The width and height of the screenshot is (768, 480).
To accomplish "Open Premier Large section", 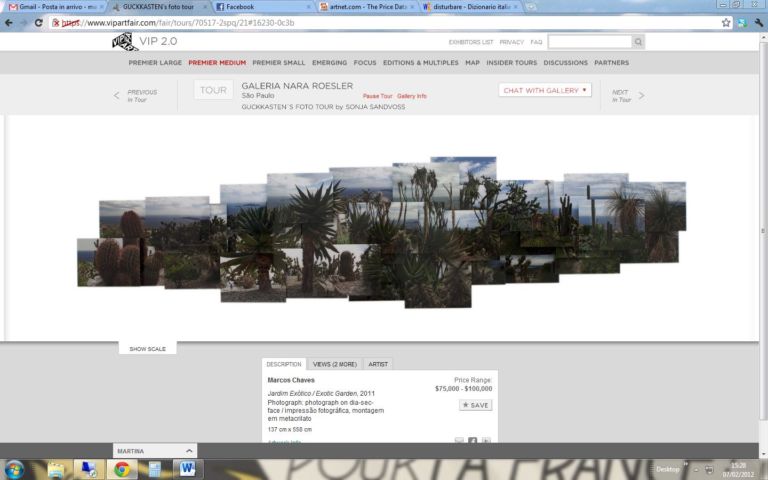I will [x=155, y=63].
